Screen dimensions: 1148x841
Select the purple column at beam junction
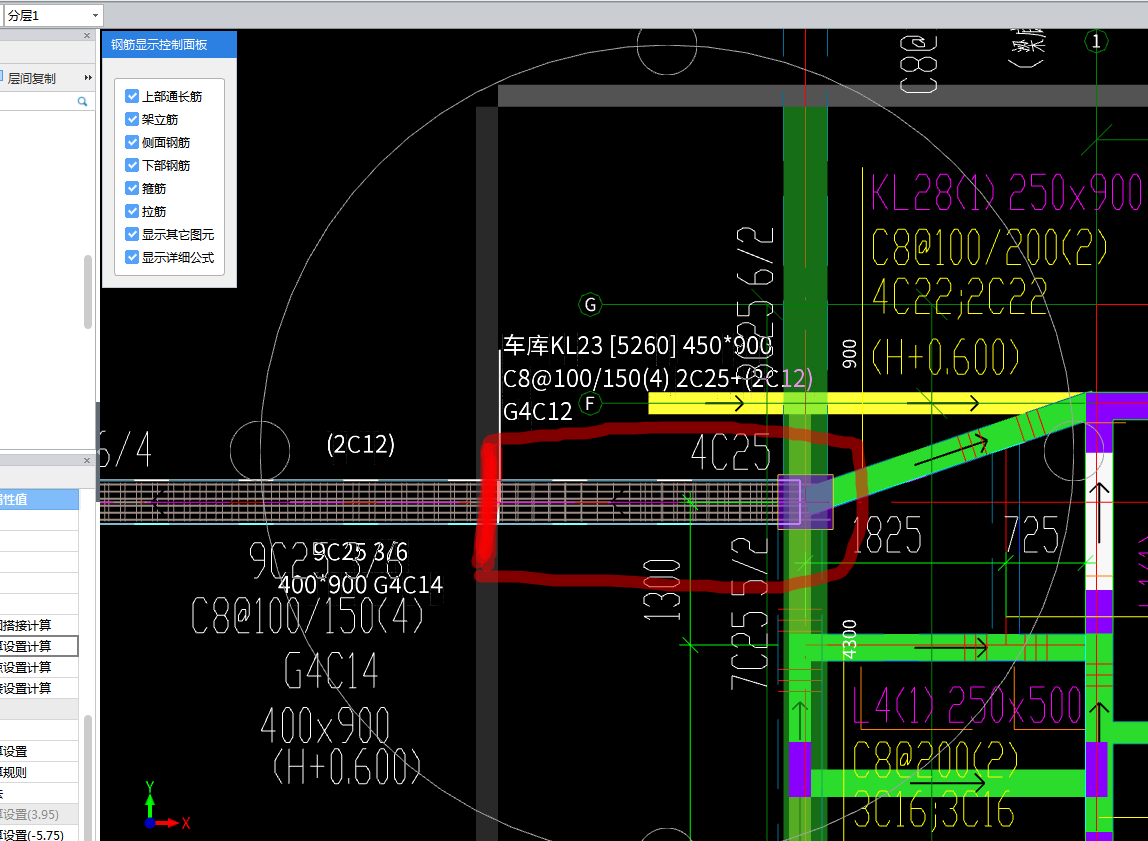tap(805, 501)
